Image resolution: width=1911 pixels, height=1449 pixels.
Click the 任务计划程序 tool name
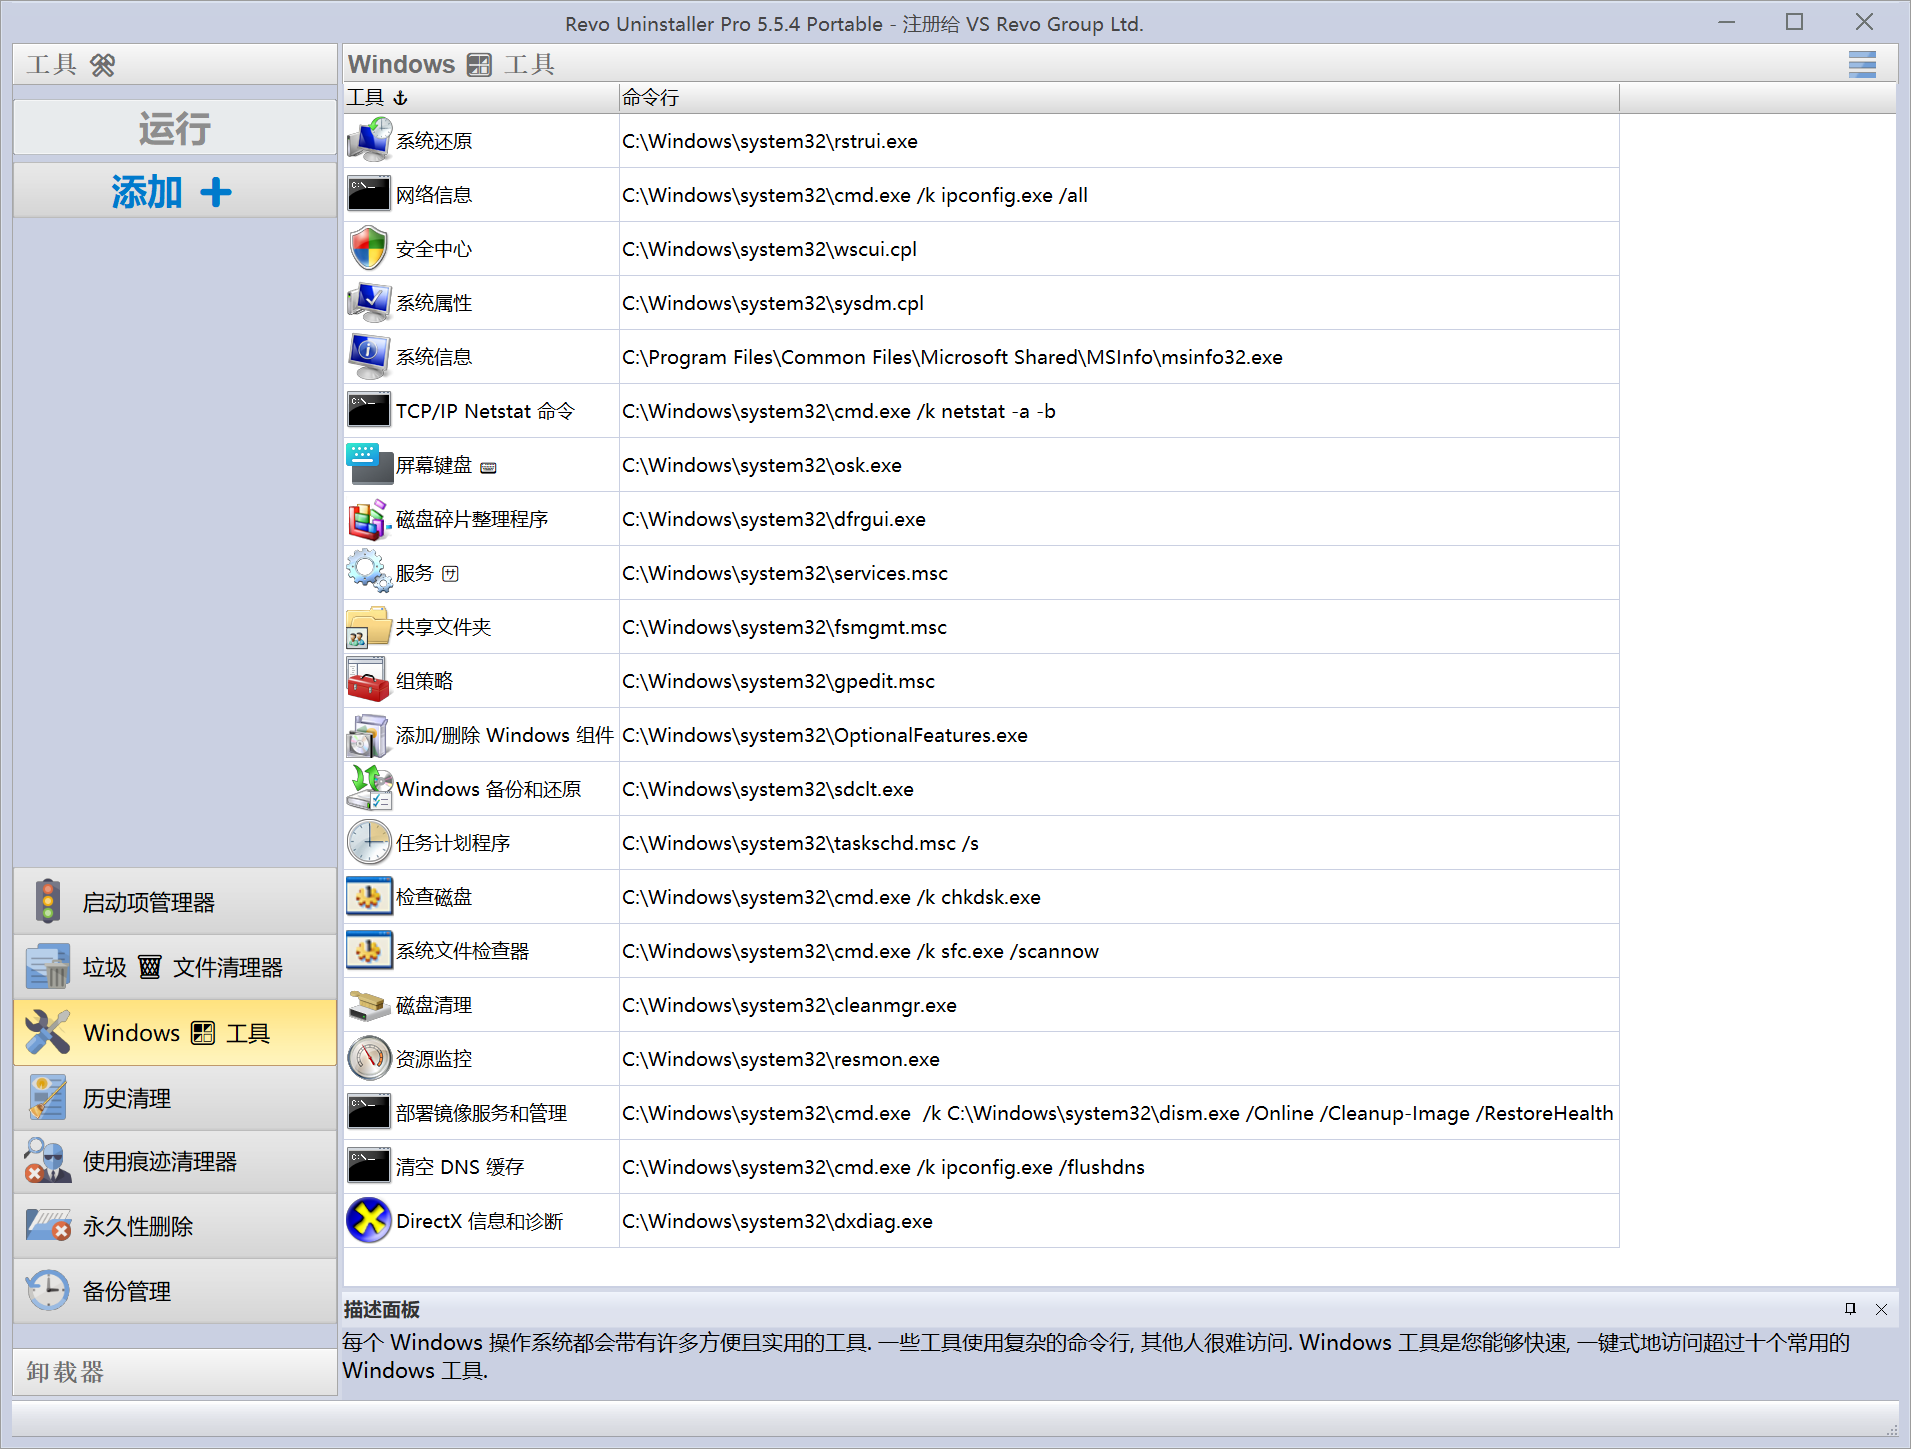tap(453, 843)
